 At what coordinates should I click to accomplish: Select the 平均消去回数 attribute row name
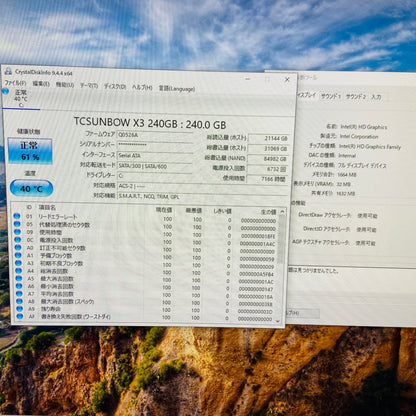click(57, 294)
